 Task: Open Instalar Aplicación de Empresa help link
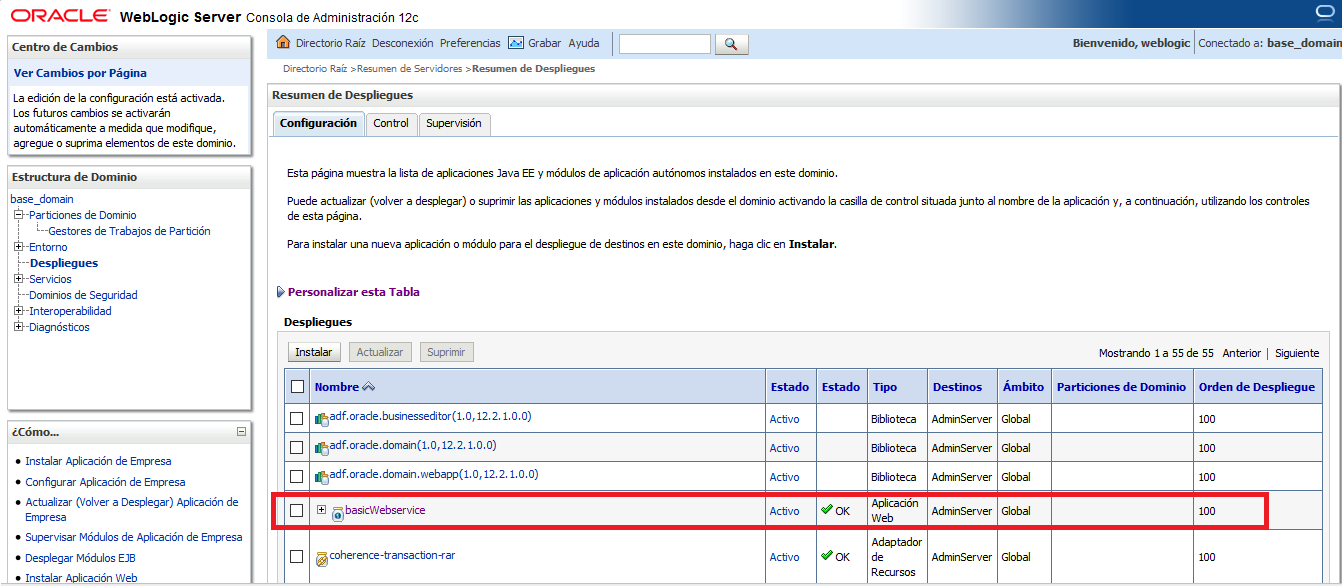pyautogui.click(x=98, y=461)
